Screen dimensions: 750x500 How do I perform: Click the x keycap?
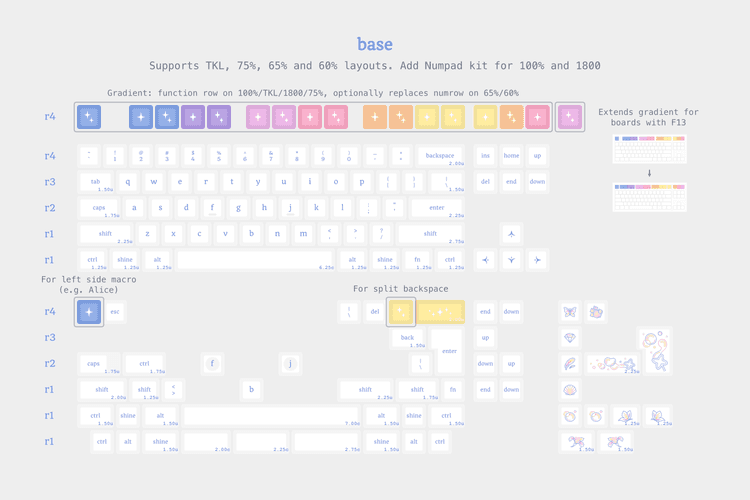173,234
